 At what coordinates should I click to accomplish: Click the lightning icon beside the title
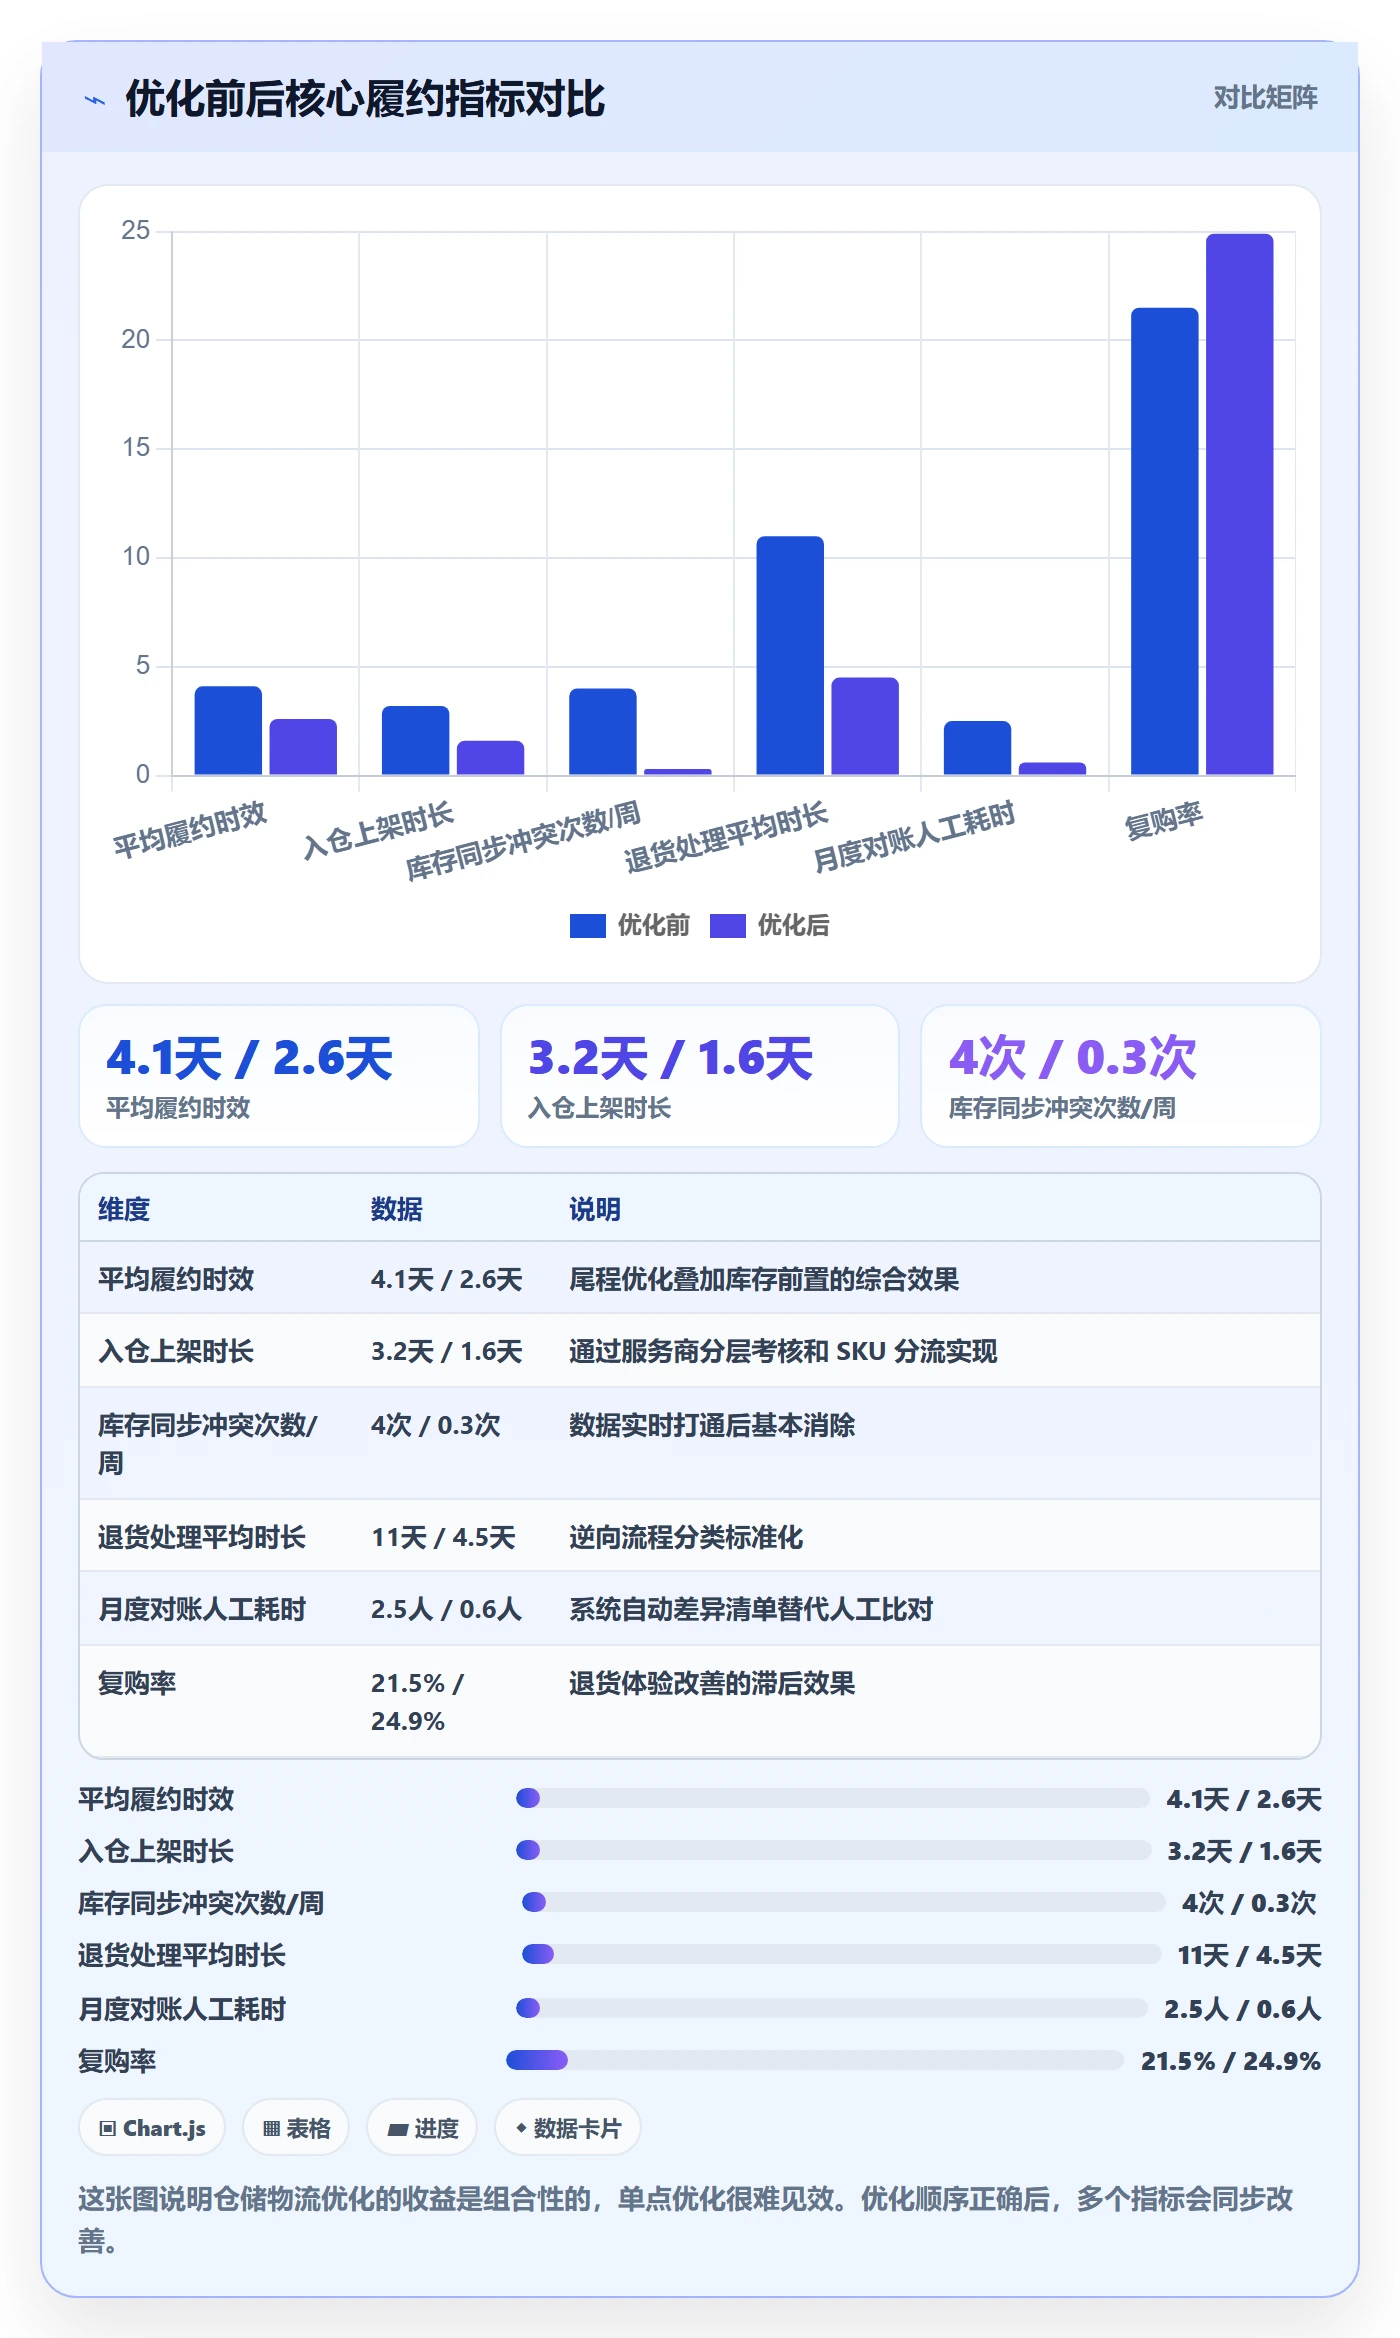[x=95, y=100]
